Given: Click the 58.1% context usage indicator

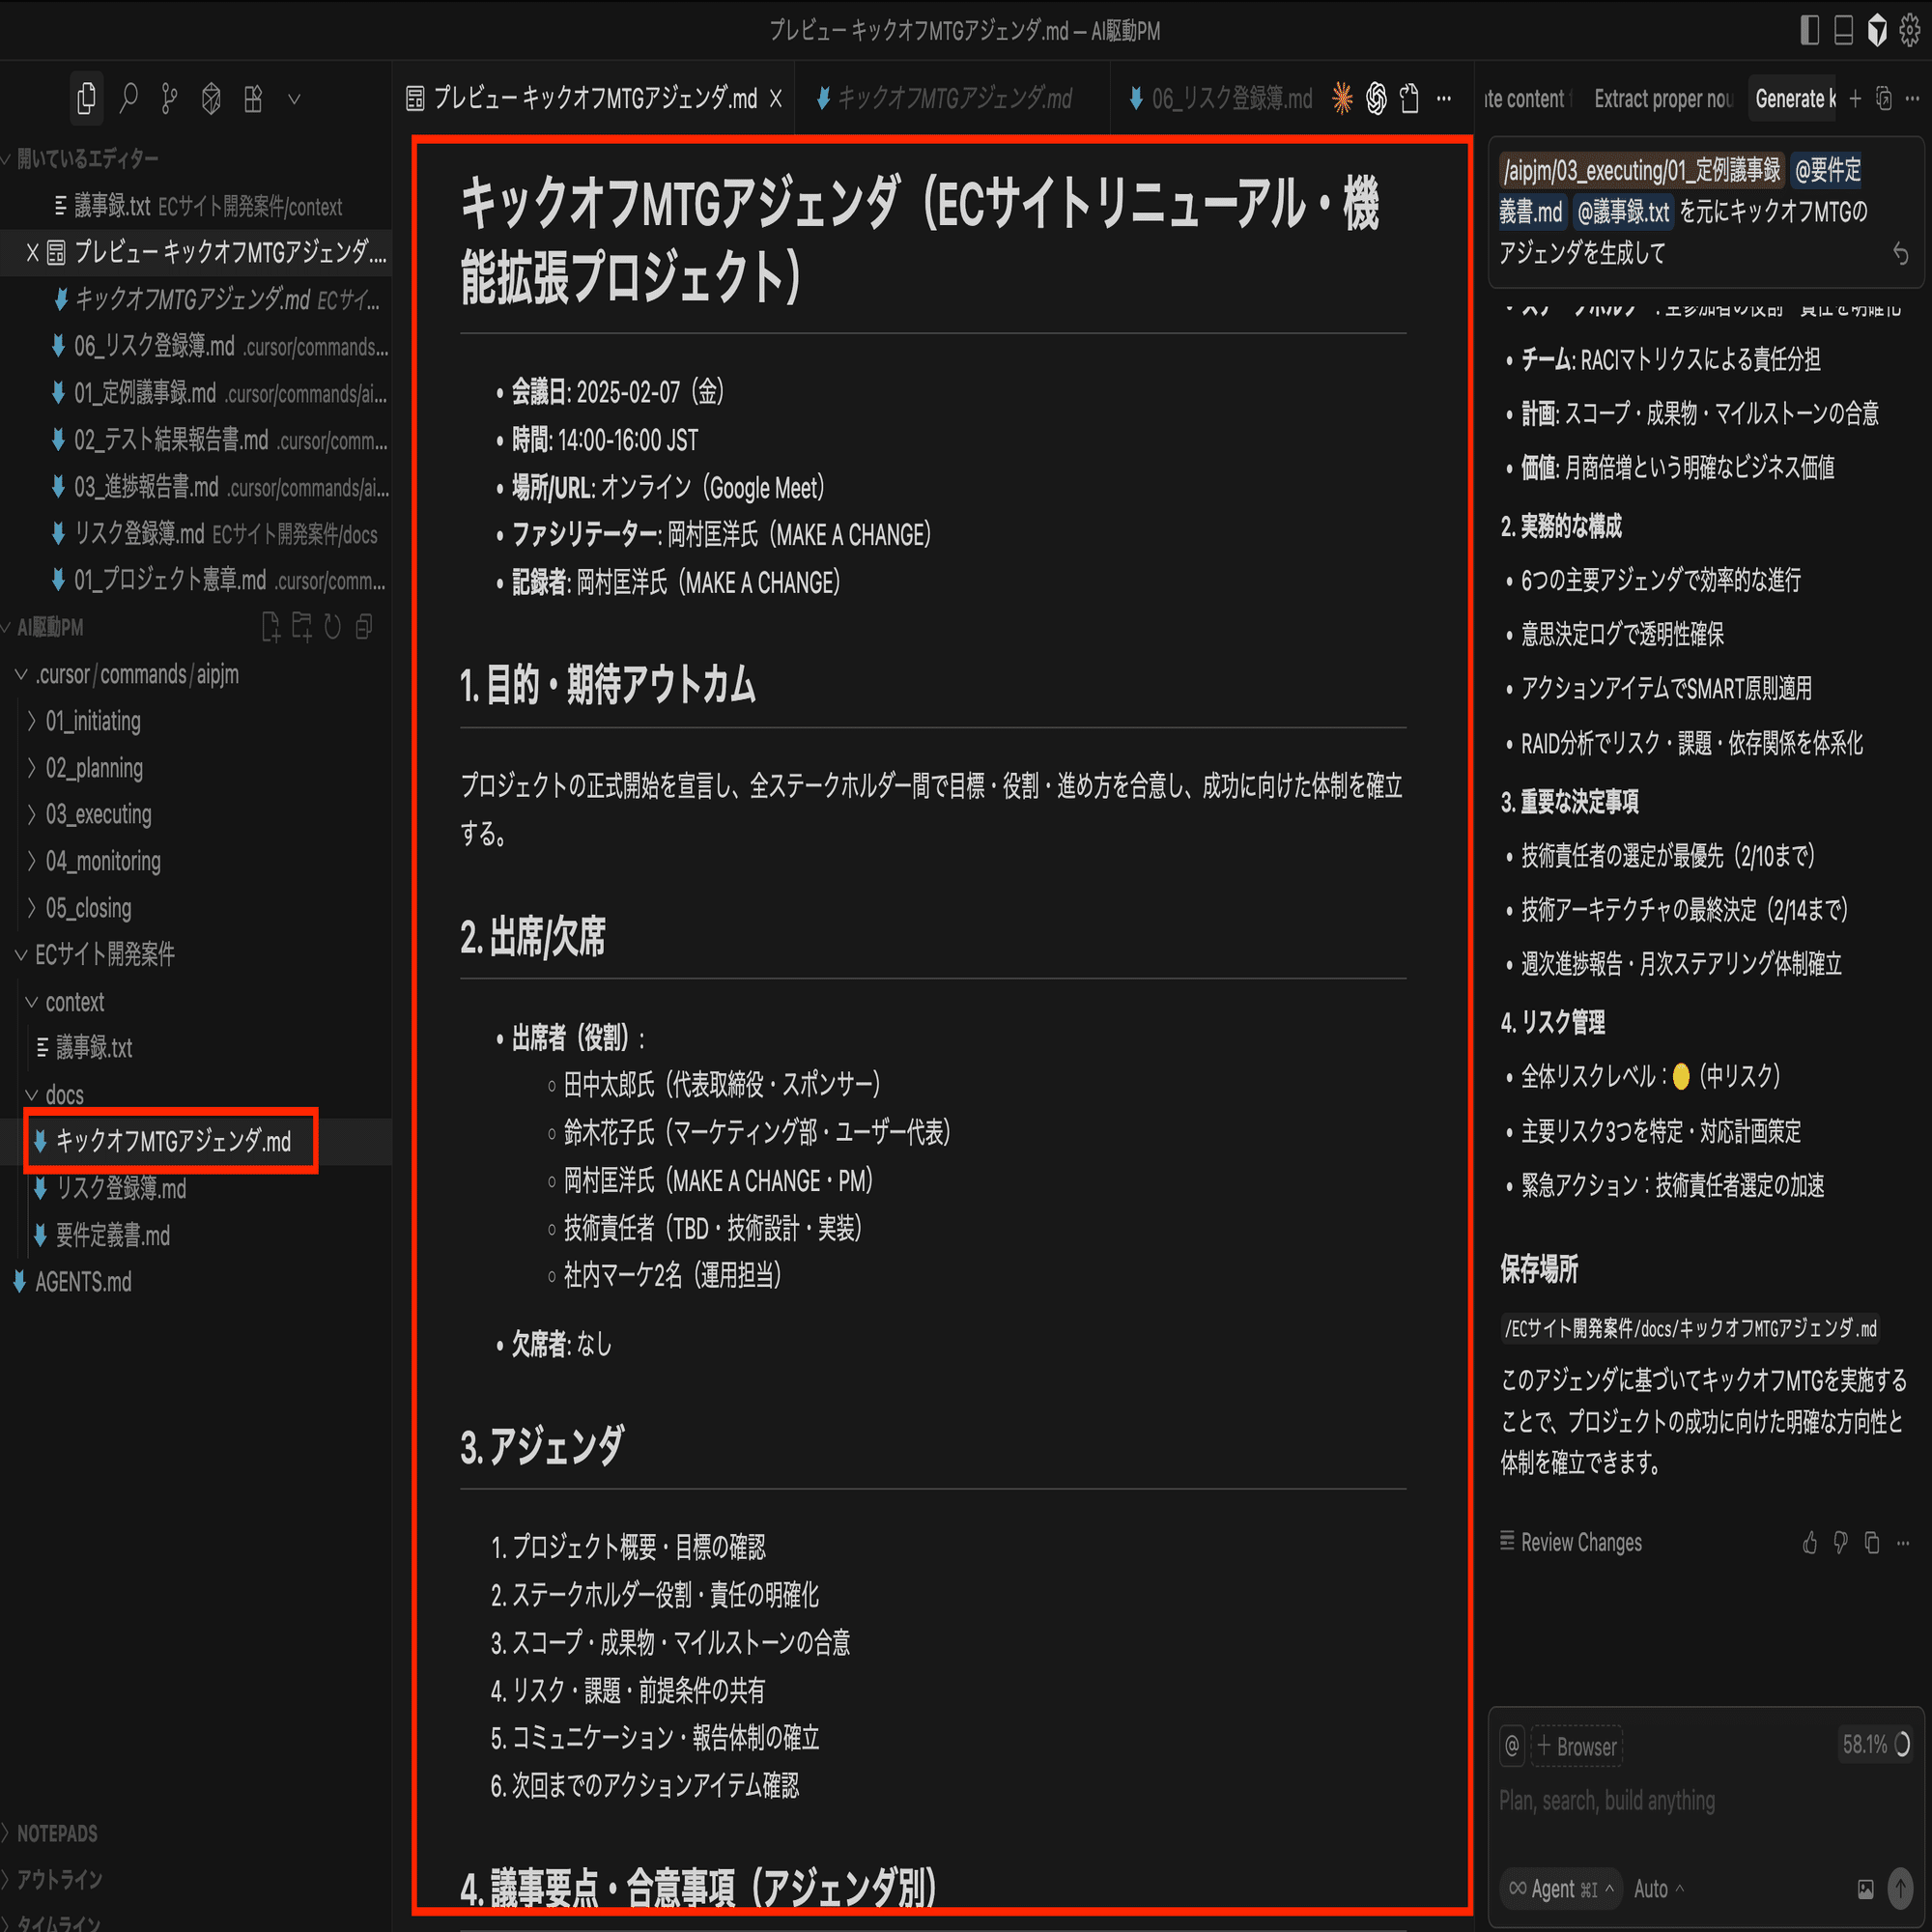Looking at the screenshot, I should (x=1874, y=1745).
